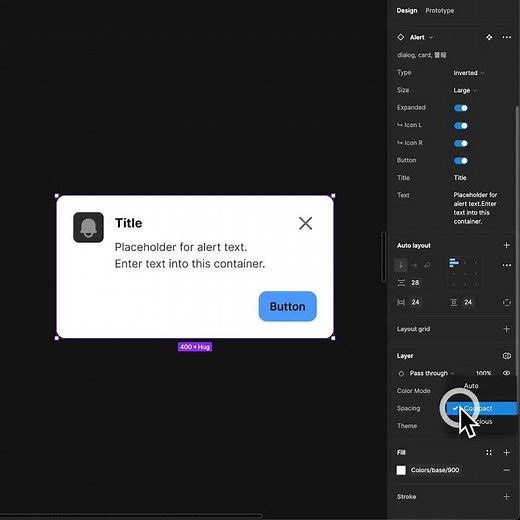
Task: Switch to the Design tab
Action: pos(407,11)
